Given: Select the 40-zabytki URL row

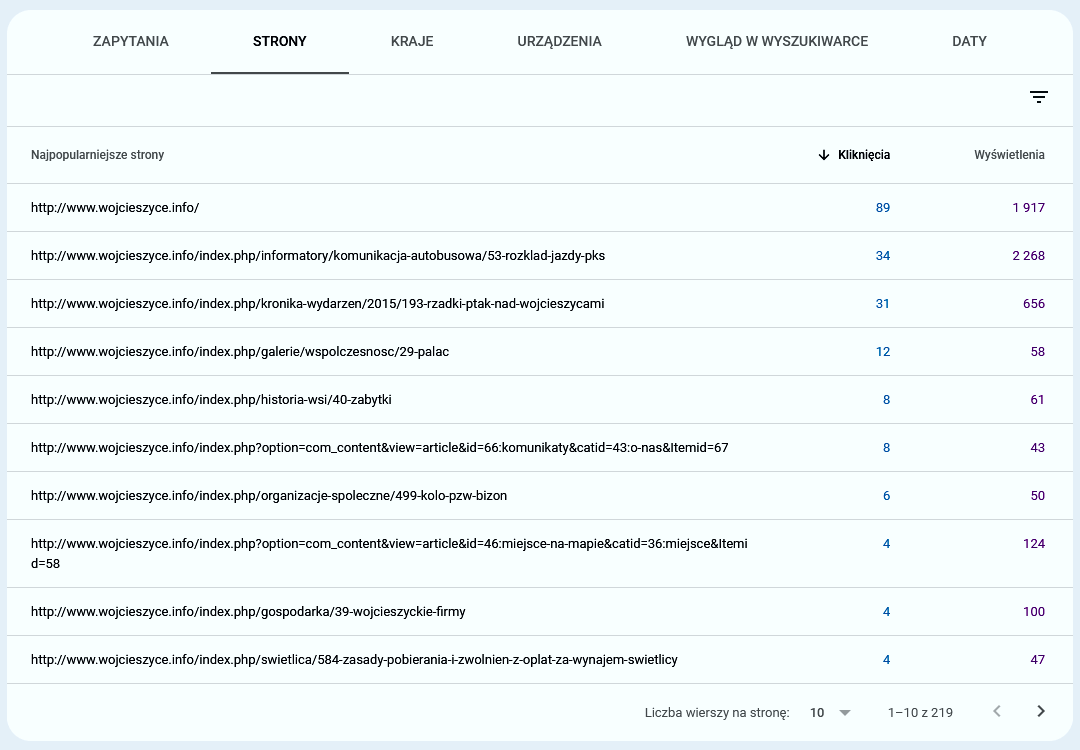Looking at the screenshot, I should (x=540, y=399).
